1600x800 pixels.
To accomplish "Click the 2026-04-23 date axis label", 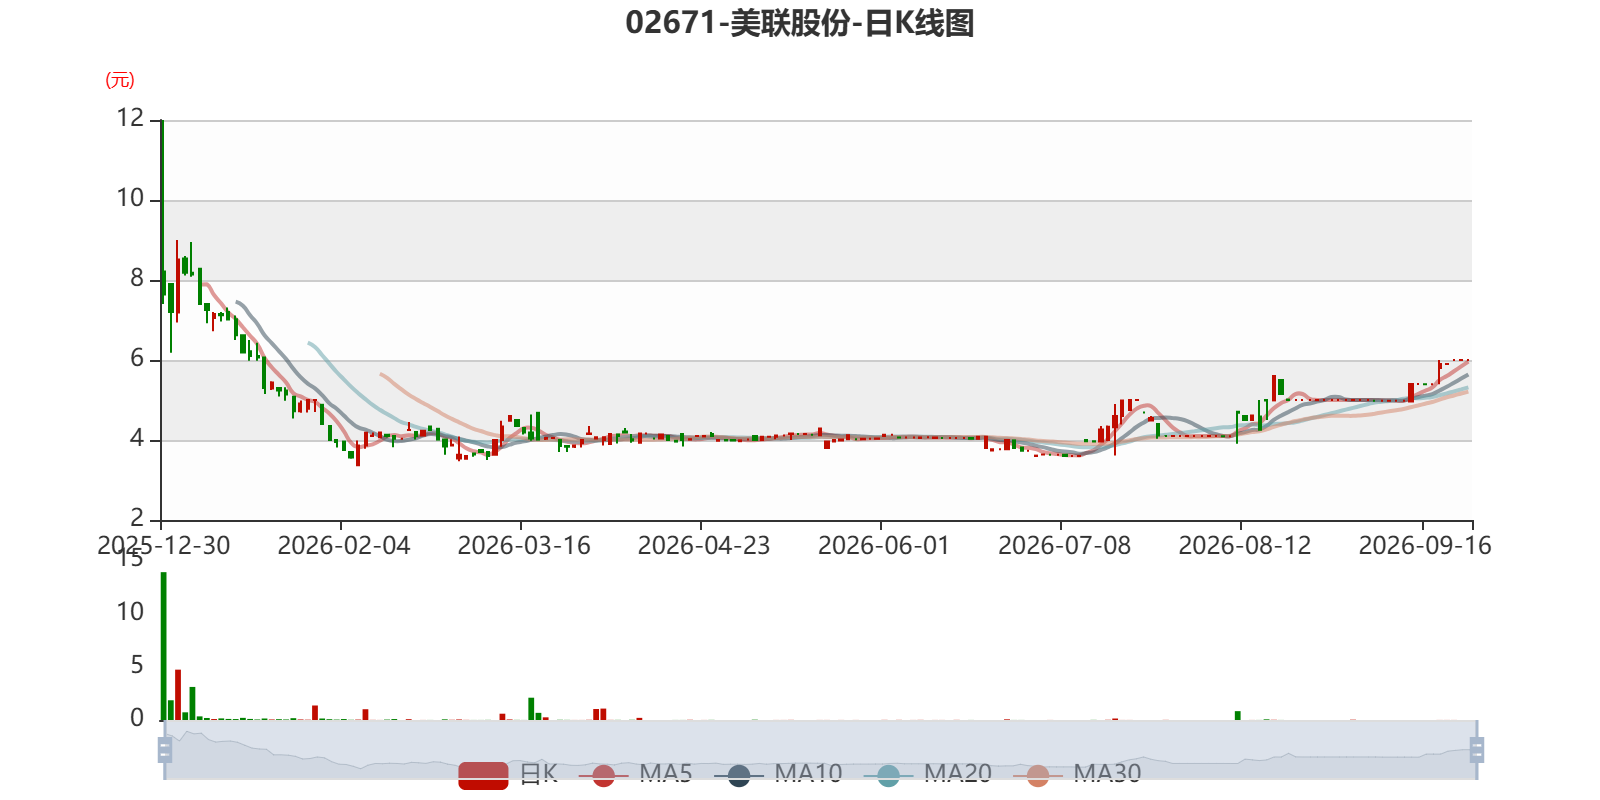I will point(704,545).
